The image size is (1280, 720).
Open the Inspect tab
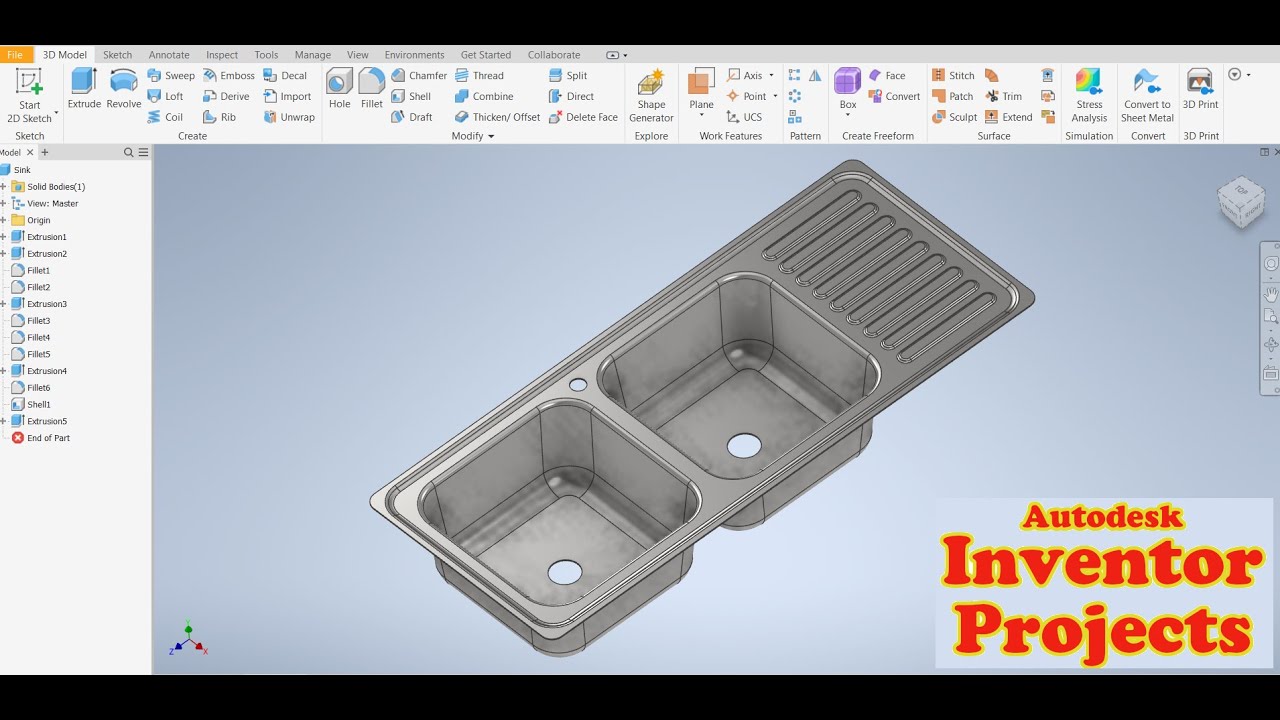[x=222, y=55]
